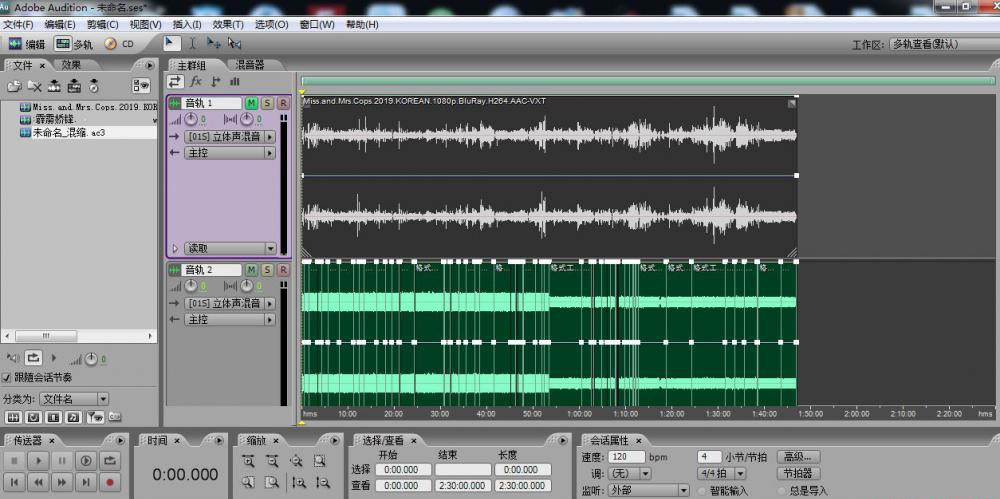Open automation mode 读取 dropdown on 音轨 1
Viewport: 1000px width, 499px height.
(x=230, y=248)
